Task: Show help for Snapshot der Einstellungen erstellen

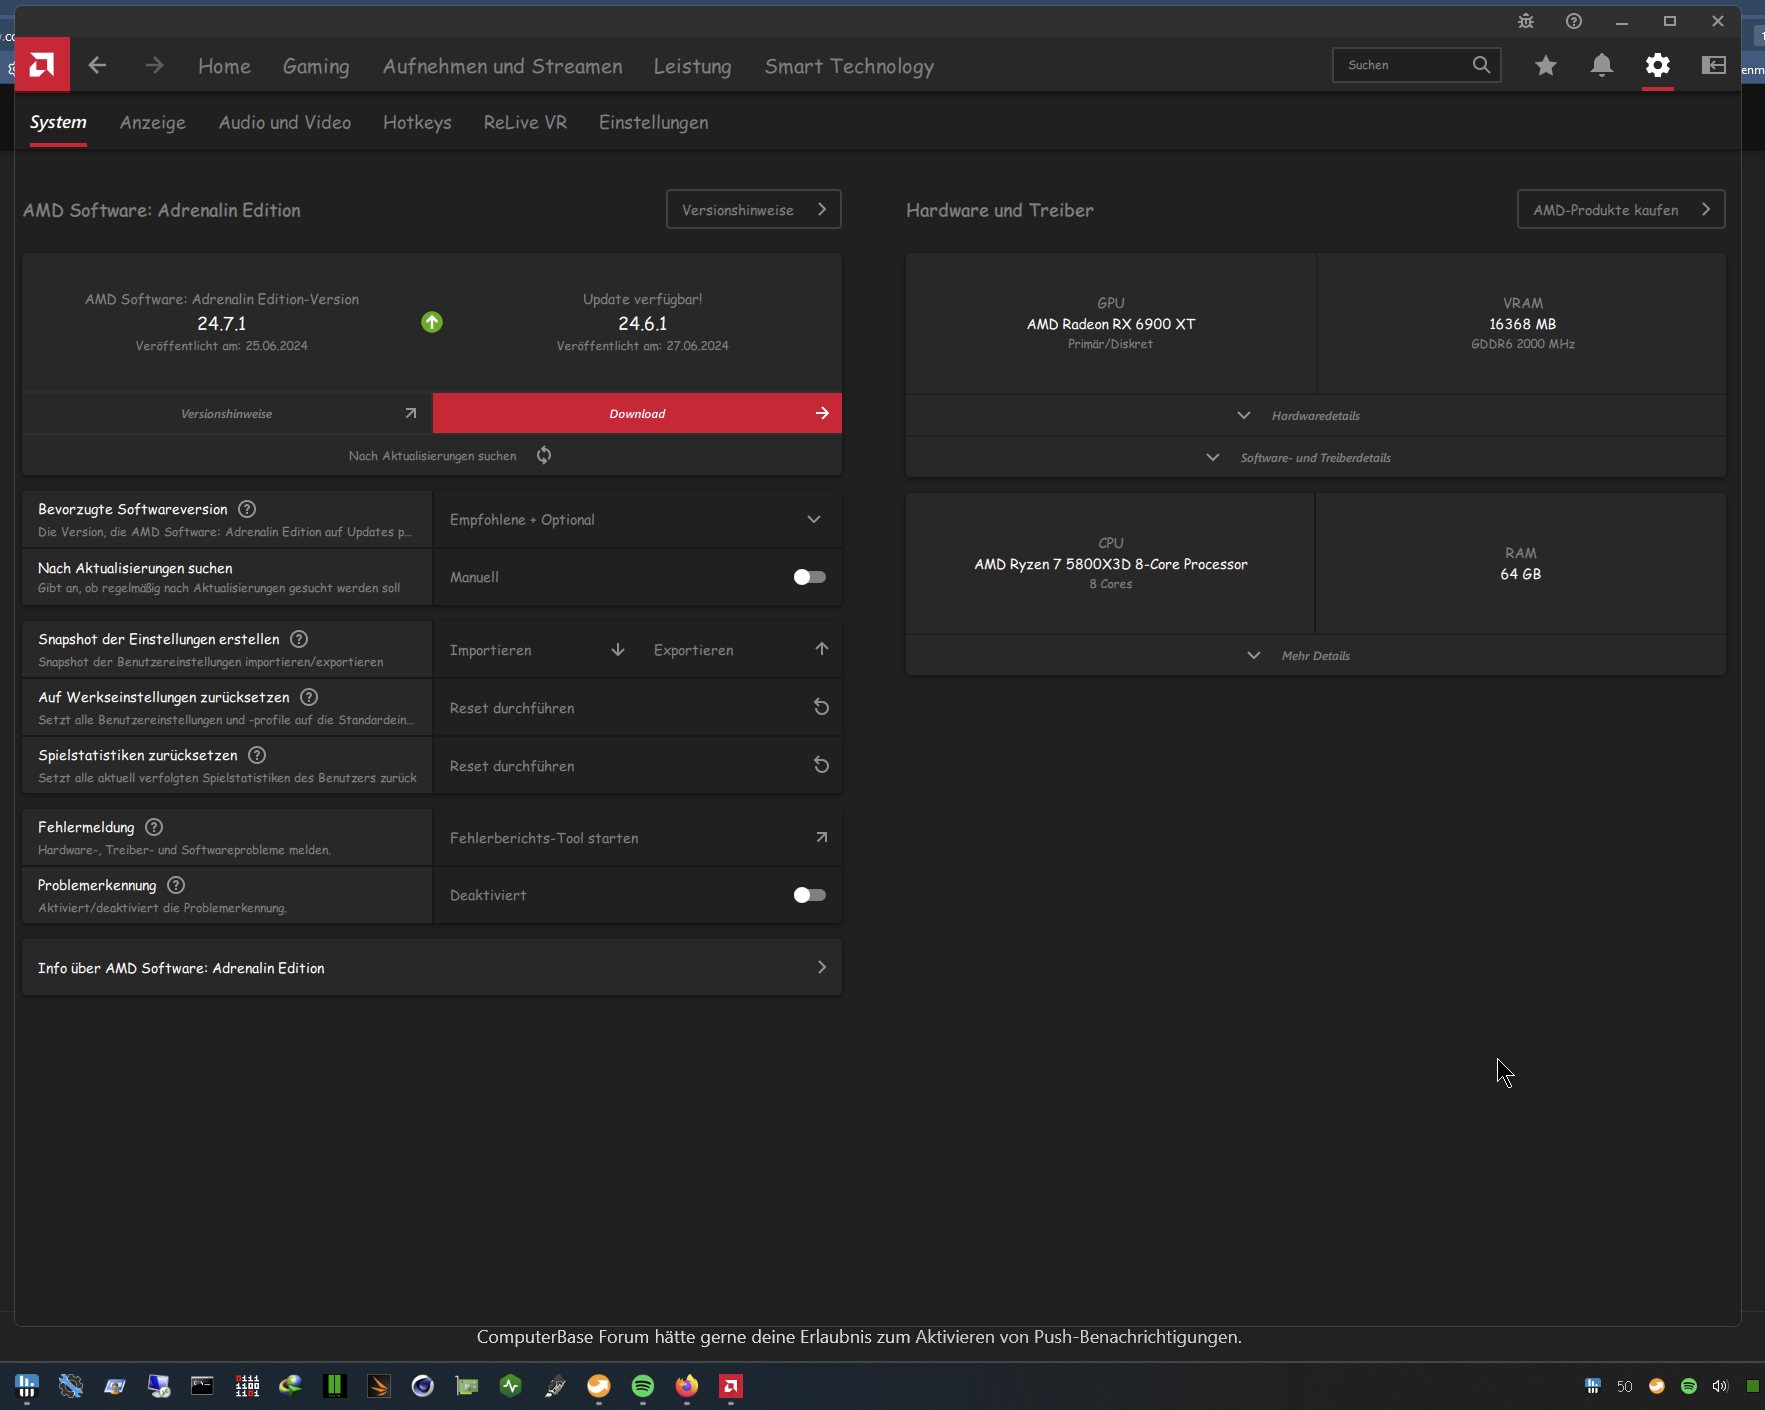Action: pos(299,639)
